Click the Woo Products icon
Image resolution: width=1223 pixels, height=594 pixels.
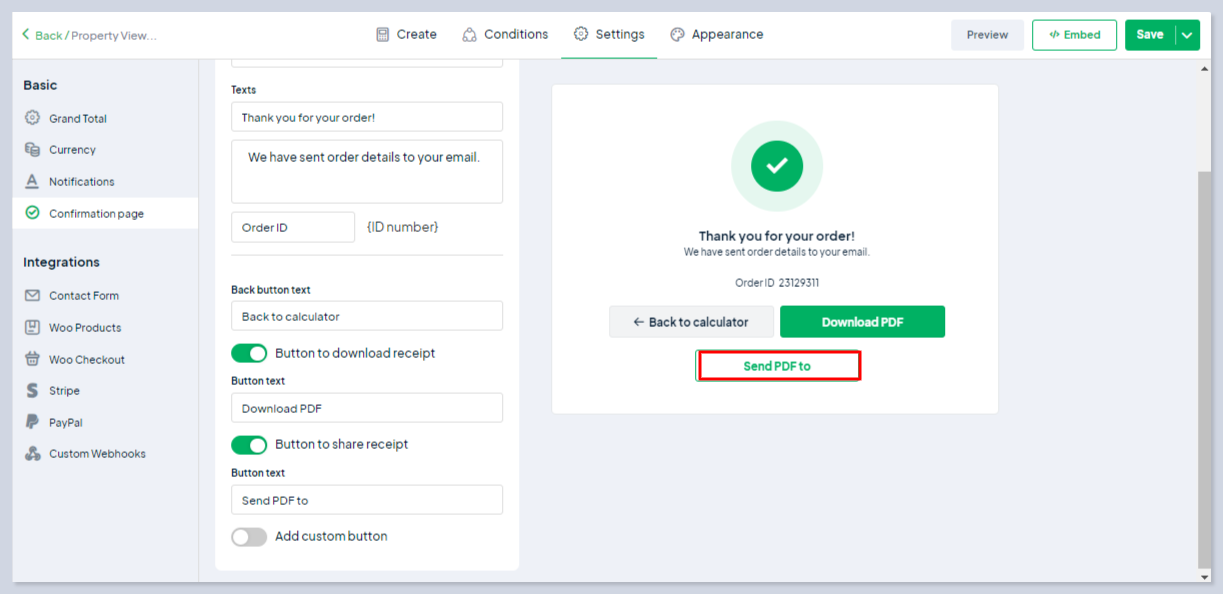click(32, 328)
